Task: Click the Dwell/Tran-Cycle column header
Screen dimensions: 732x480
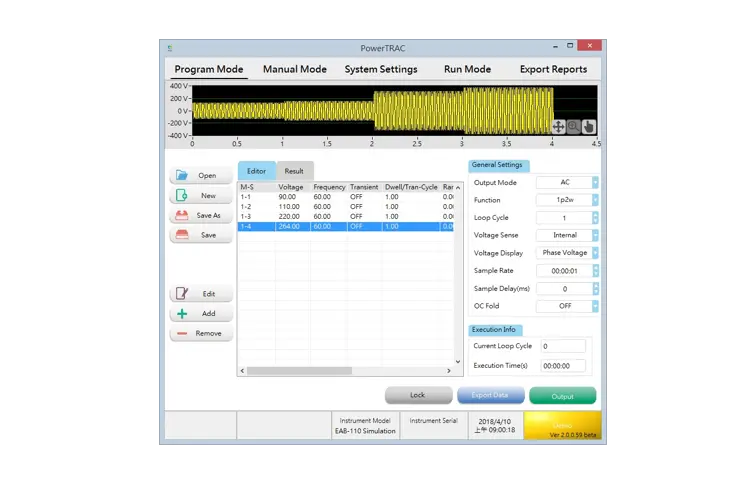Action: [x=411, y=187]
